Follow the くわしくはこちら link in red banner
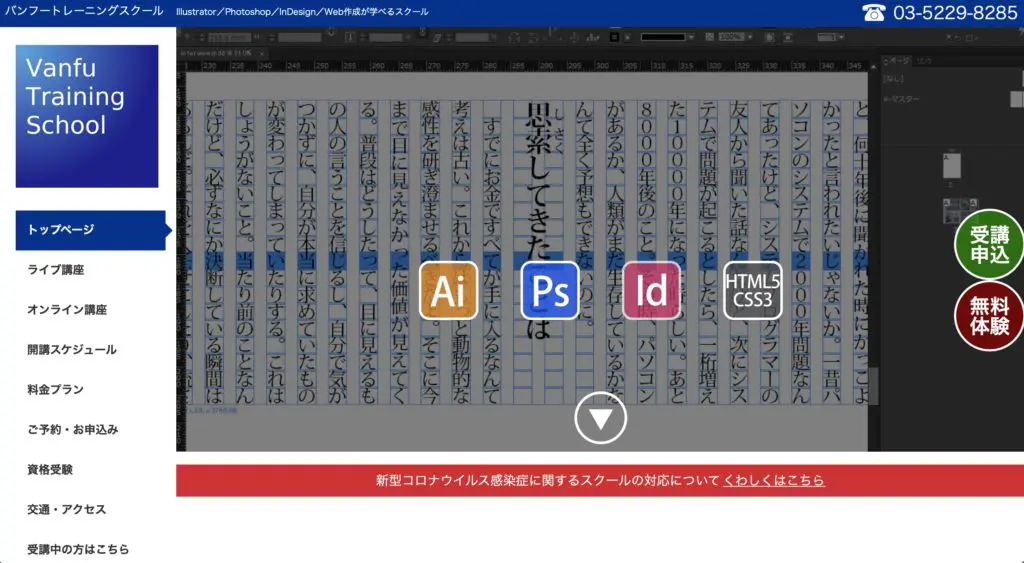The image size is (1024, 563). coord(774,481)
